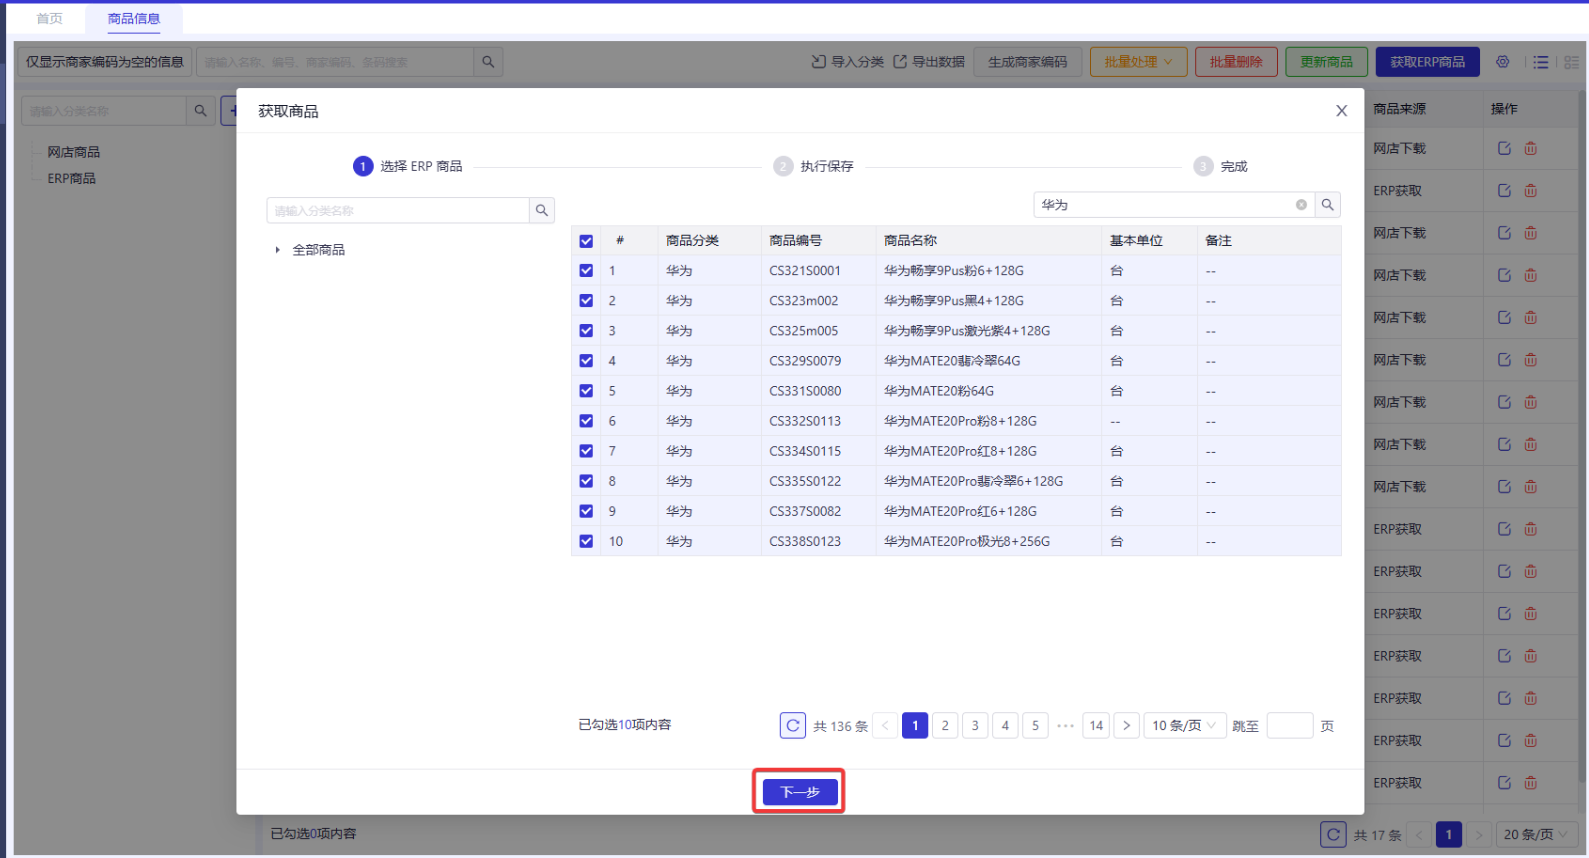Viewport: 1589px width, 858px height.
Task: Click product code CS337S0082
Action: [x=805, y=511]
